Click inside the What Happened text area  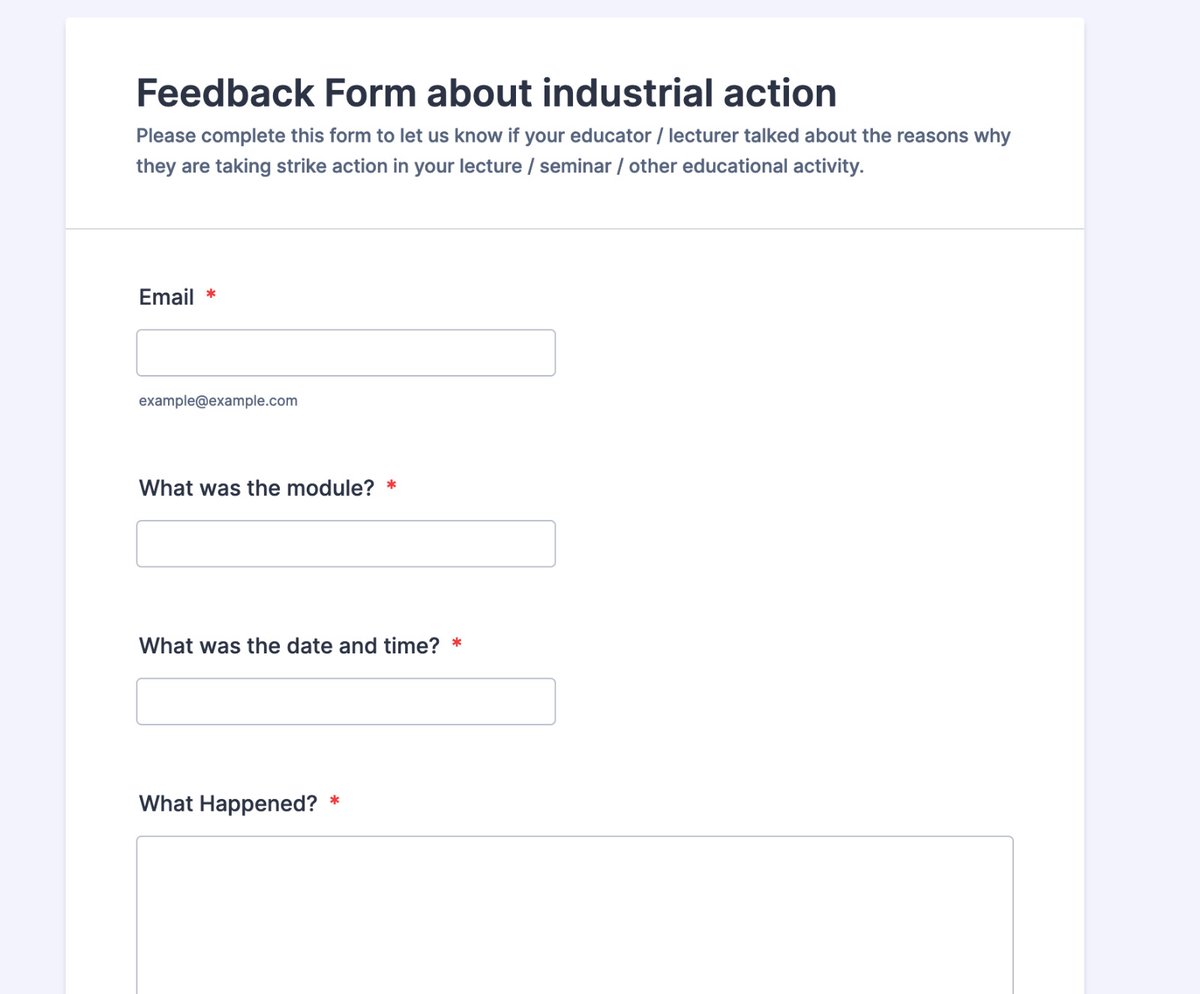coord(575,915)
